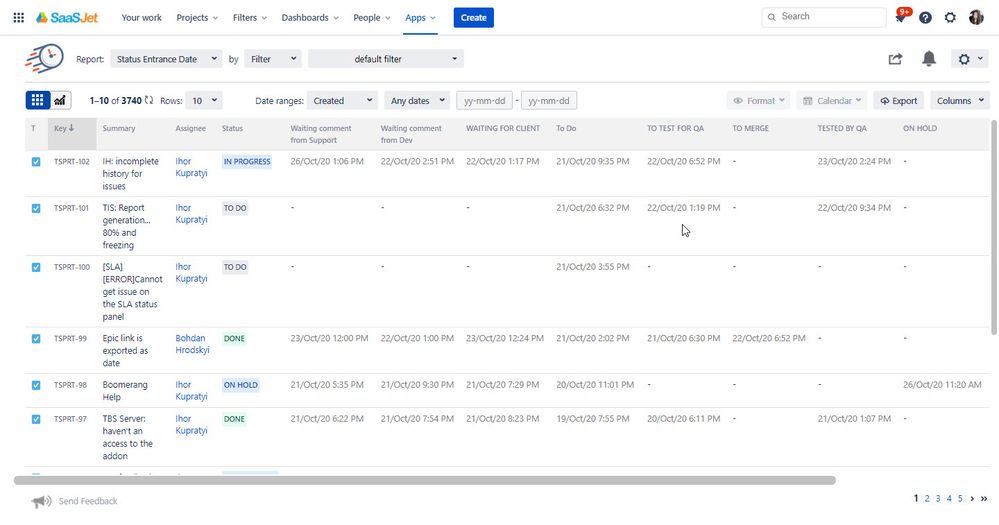This screenshot has height=525, width=999.
Task: Click the start date yy-mm-dd field
Action: 484,100
